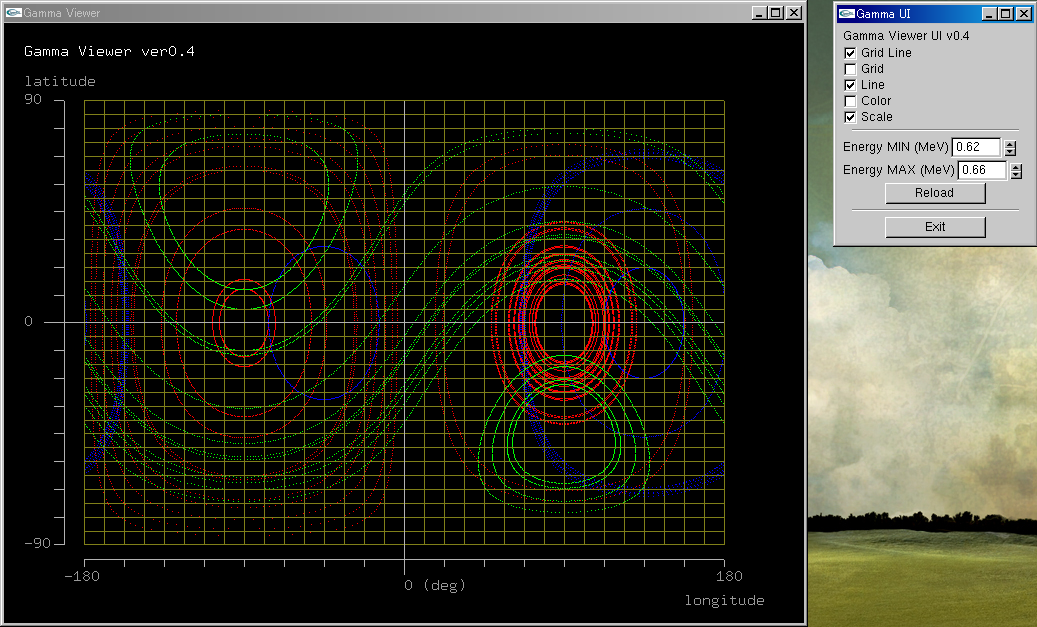
Task: Maximize the Gamma UI window
Action: click(x=1005, y=14)
